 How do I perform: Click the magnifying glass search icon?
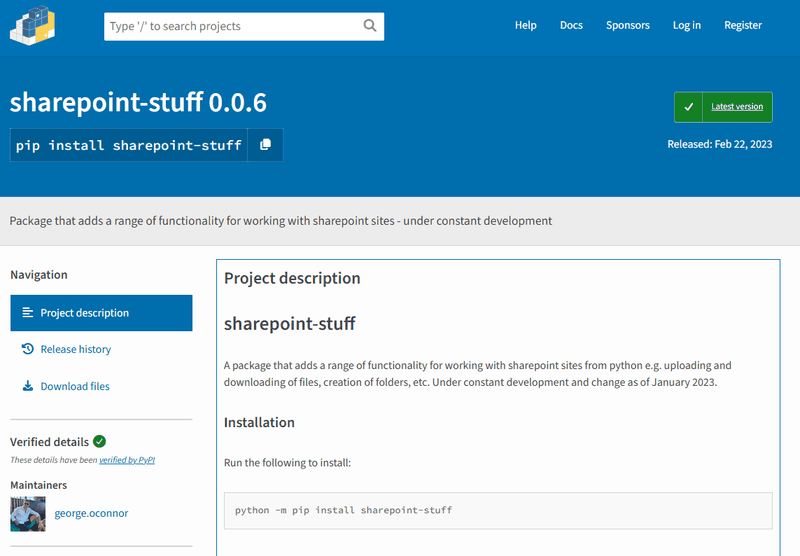pyautogui.click(x=370, y=26)
